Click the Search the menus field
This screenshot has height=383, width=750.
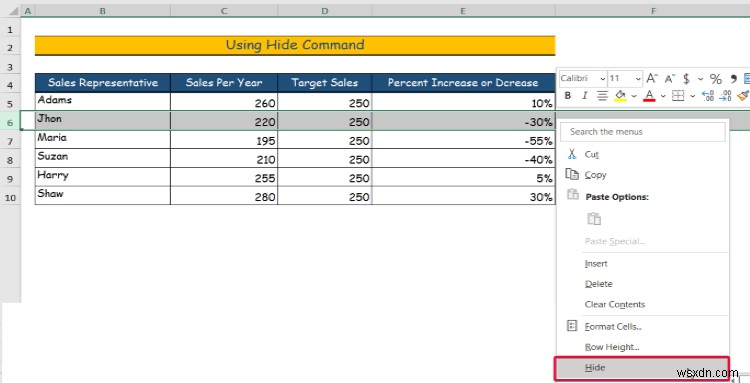(x=642, y=131)
